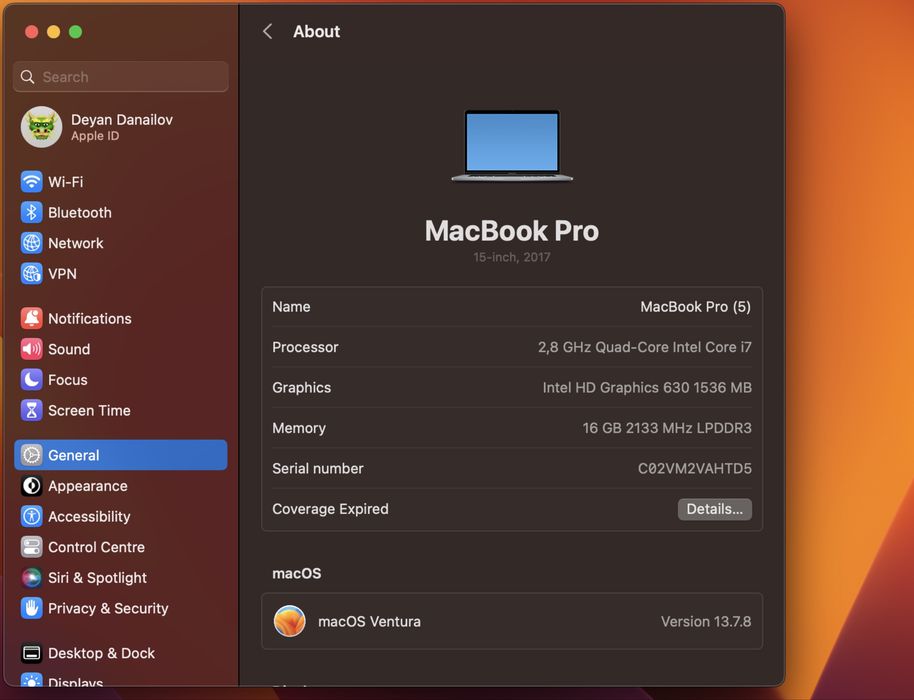Click the Processor row label
The image size is (914, 700).
coord(305,347)
